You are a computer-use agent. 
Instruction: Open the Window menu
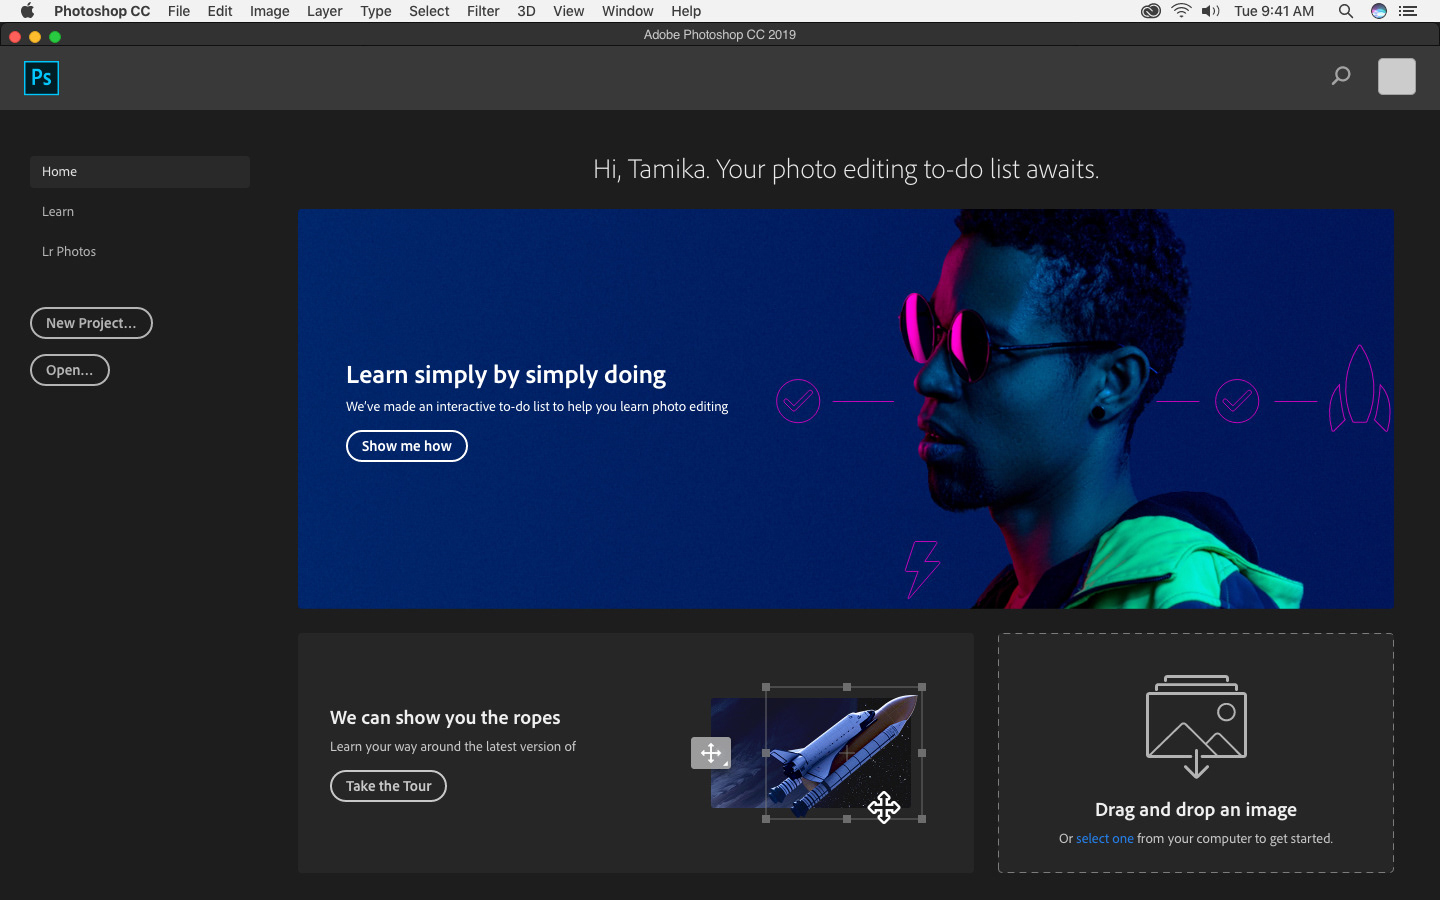tap(627, 11)
